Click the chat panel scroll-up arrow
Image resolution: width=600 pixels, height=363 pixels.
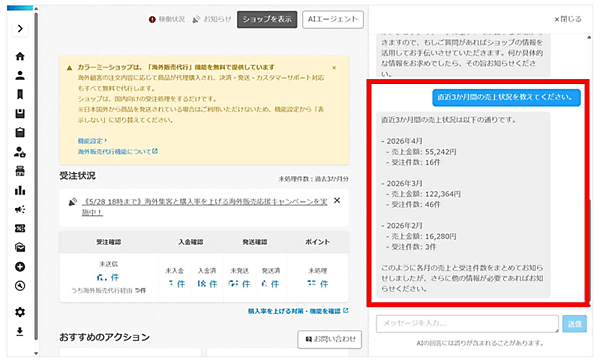pos(589,37)
